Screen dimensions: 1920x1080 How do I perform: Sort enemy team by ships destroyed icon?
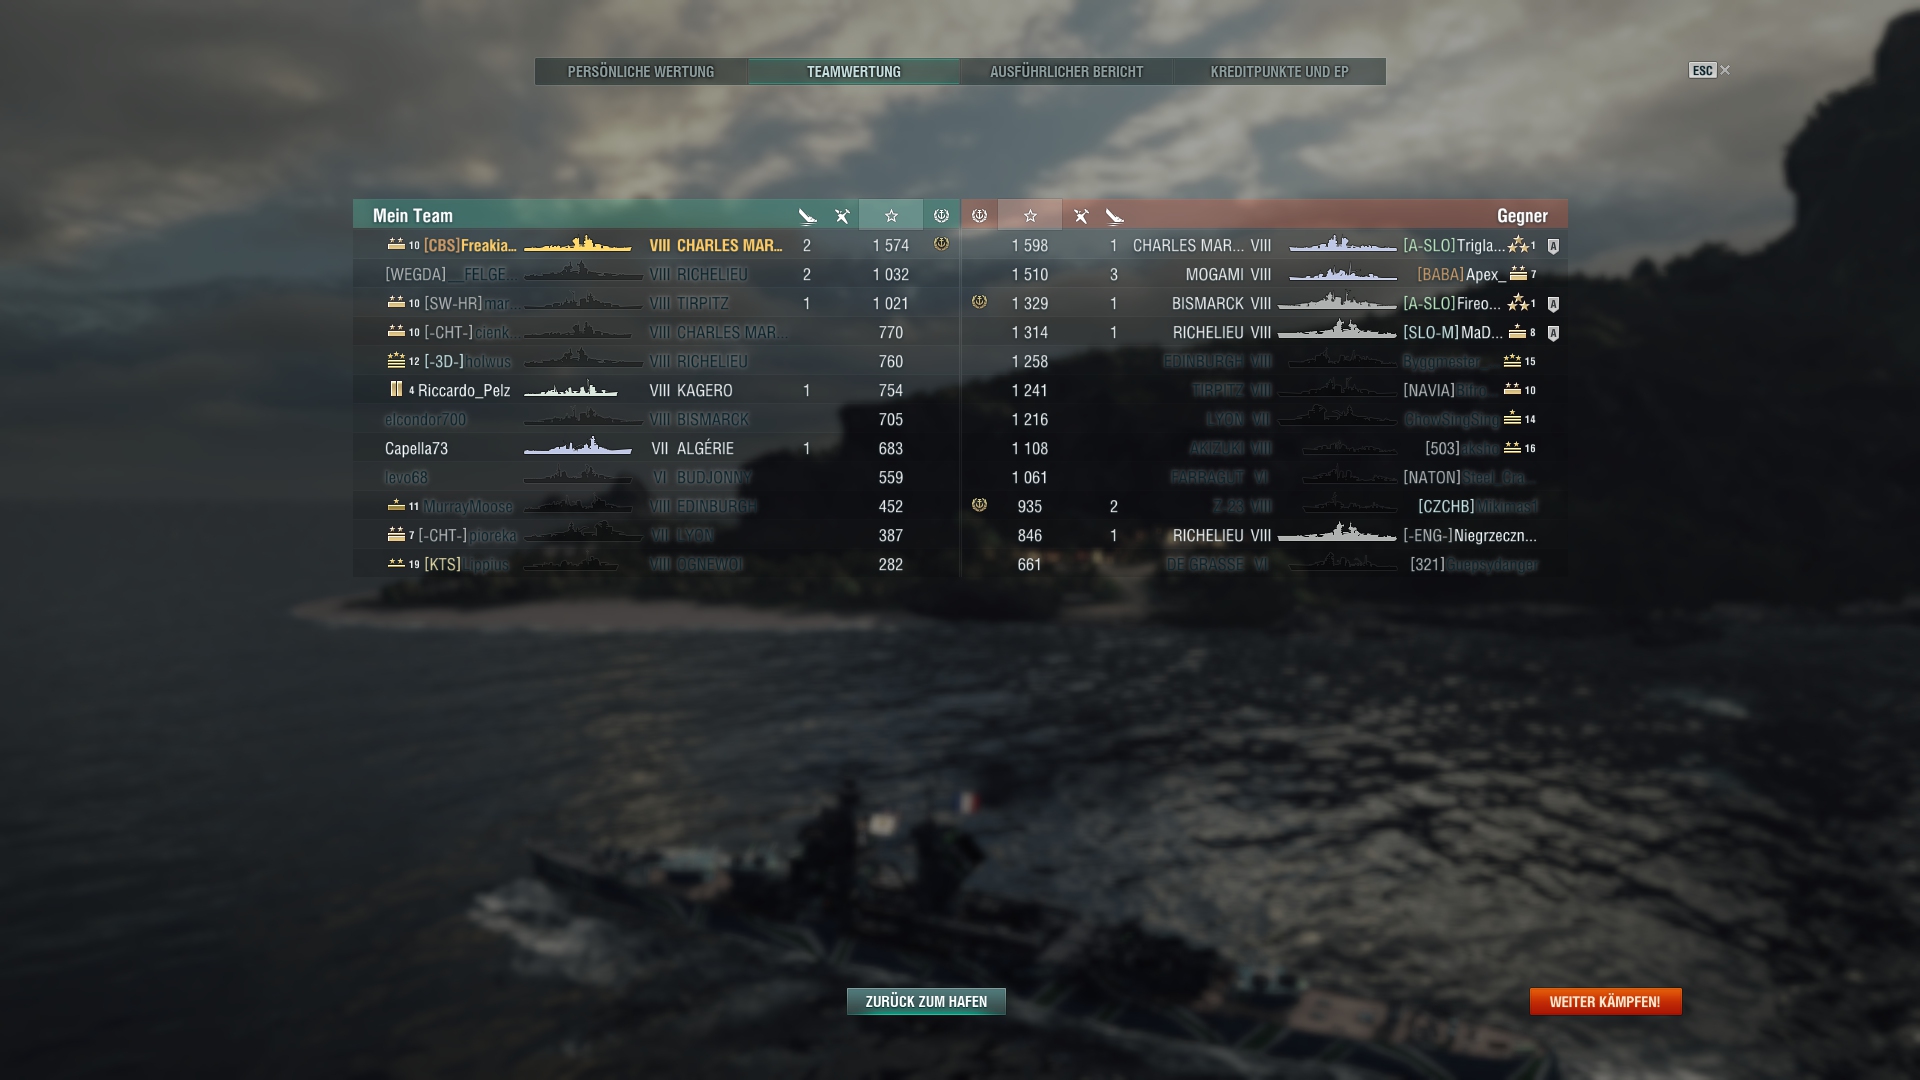(x=1115, y=216)
